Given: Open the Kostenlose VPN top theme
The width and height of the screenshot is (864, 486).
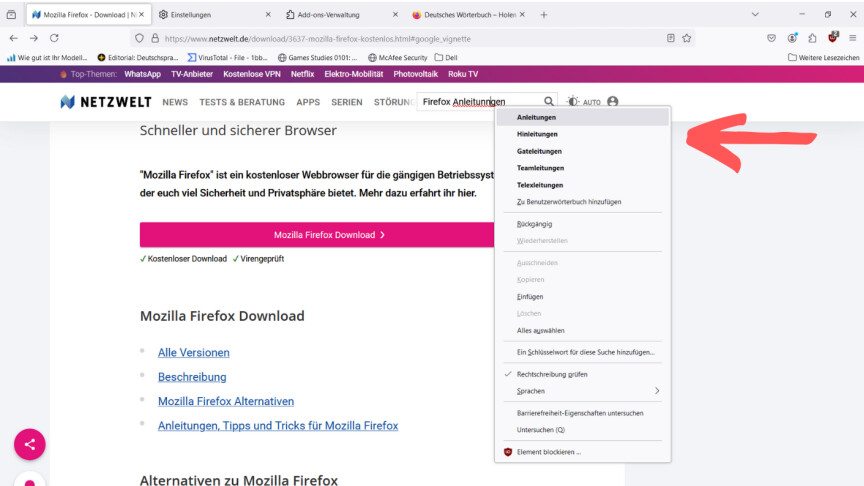Looking at the screenshot, I should pyautogui.click(x=252, y=74).
